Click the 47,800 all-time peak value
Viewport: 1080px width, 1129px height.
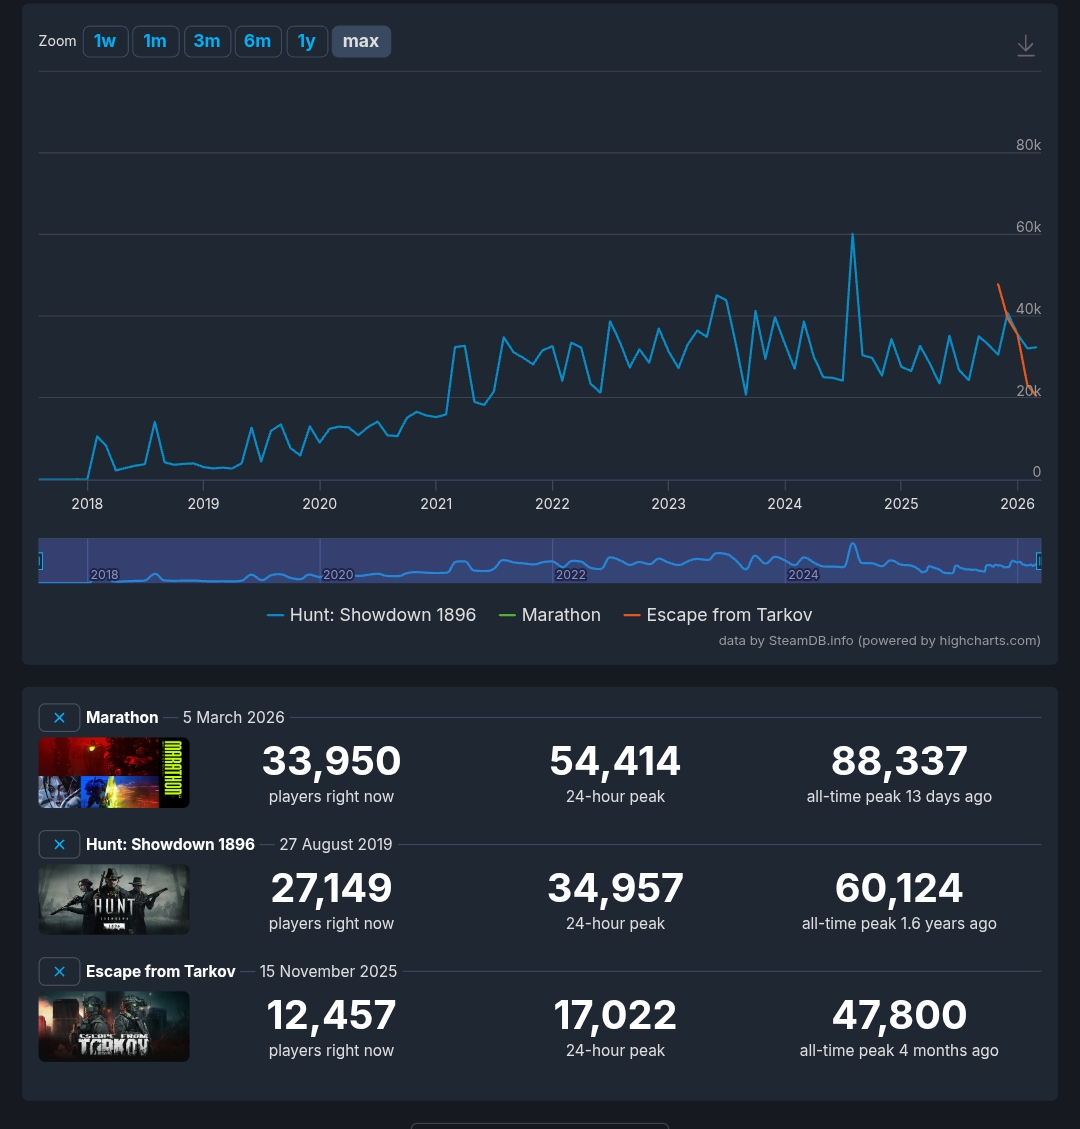pyautogui.click(x=899, y=1015)
